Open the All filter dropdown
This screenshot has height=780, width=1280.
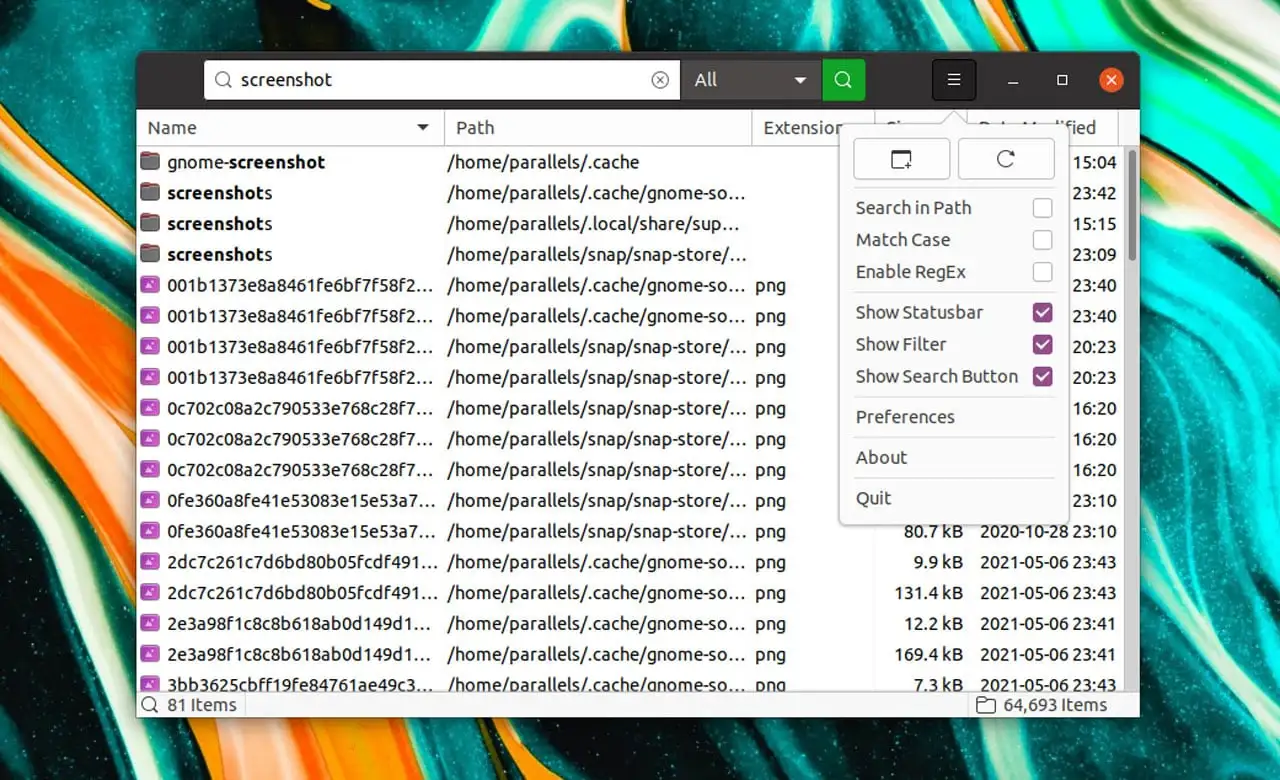pos(751,80)
